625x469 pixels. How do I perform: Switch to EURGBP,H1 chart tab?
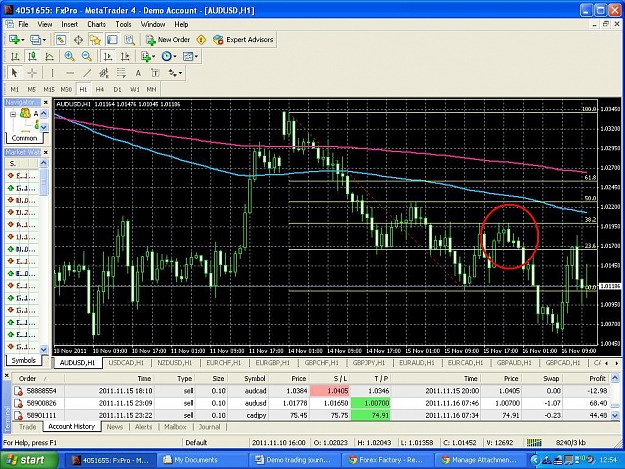click(273, 363)
